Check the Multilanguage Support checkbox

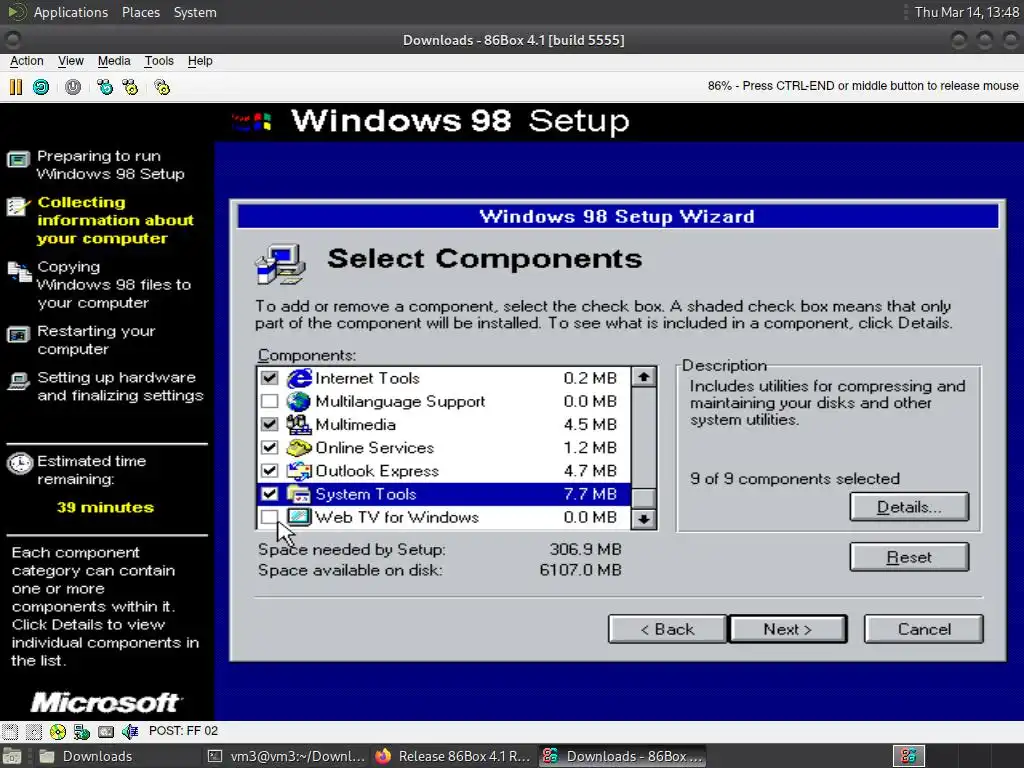tap(269, 401)
